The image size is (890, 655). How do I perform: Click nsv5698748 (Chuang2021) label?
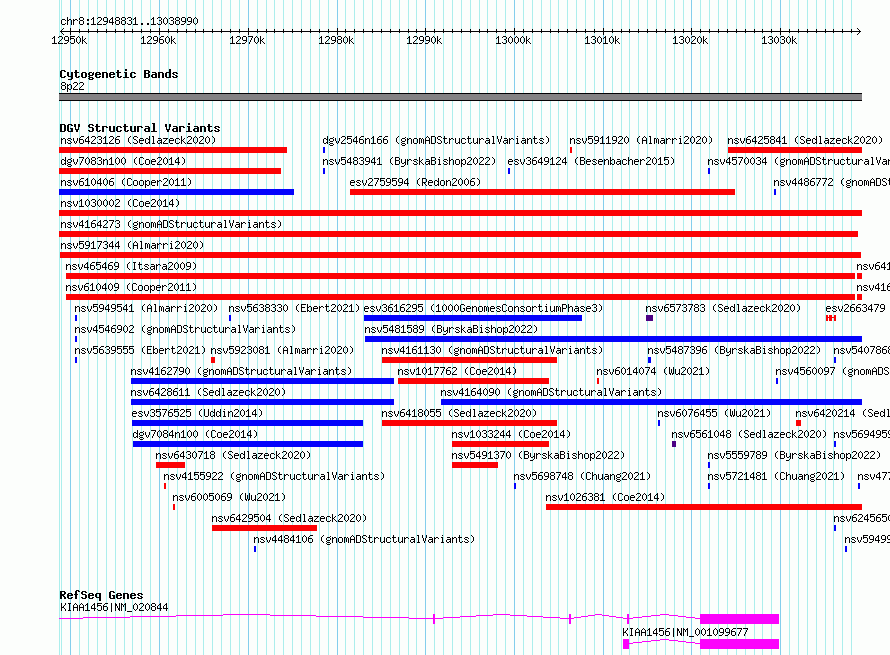tap(582, 476)
